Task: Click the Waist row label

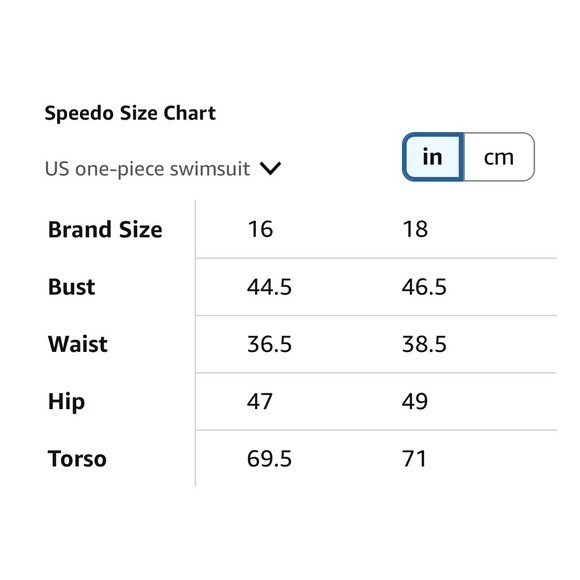Action: (78, 344)
